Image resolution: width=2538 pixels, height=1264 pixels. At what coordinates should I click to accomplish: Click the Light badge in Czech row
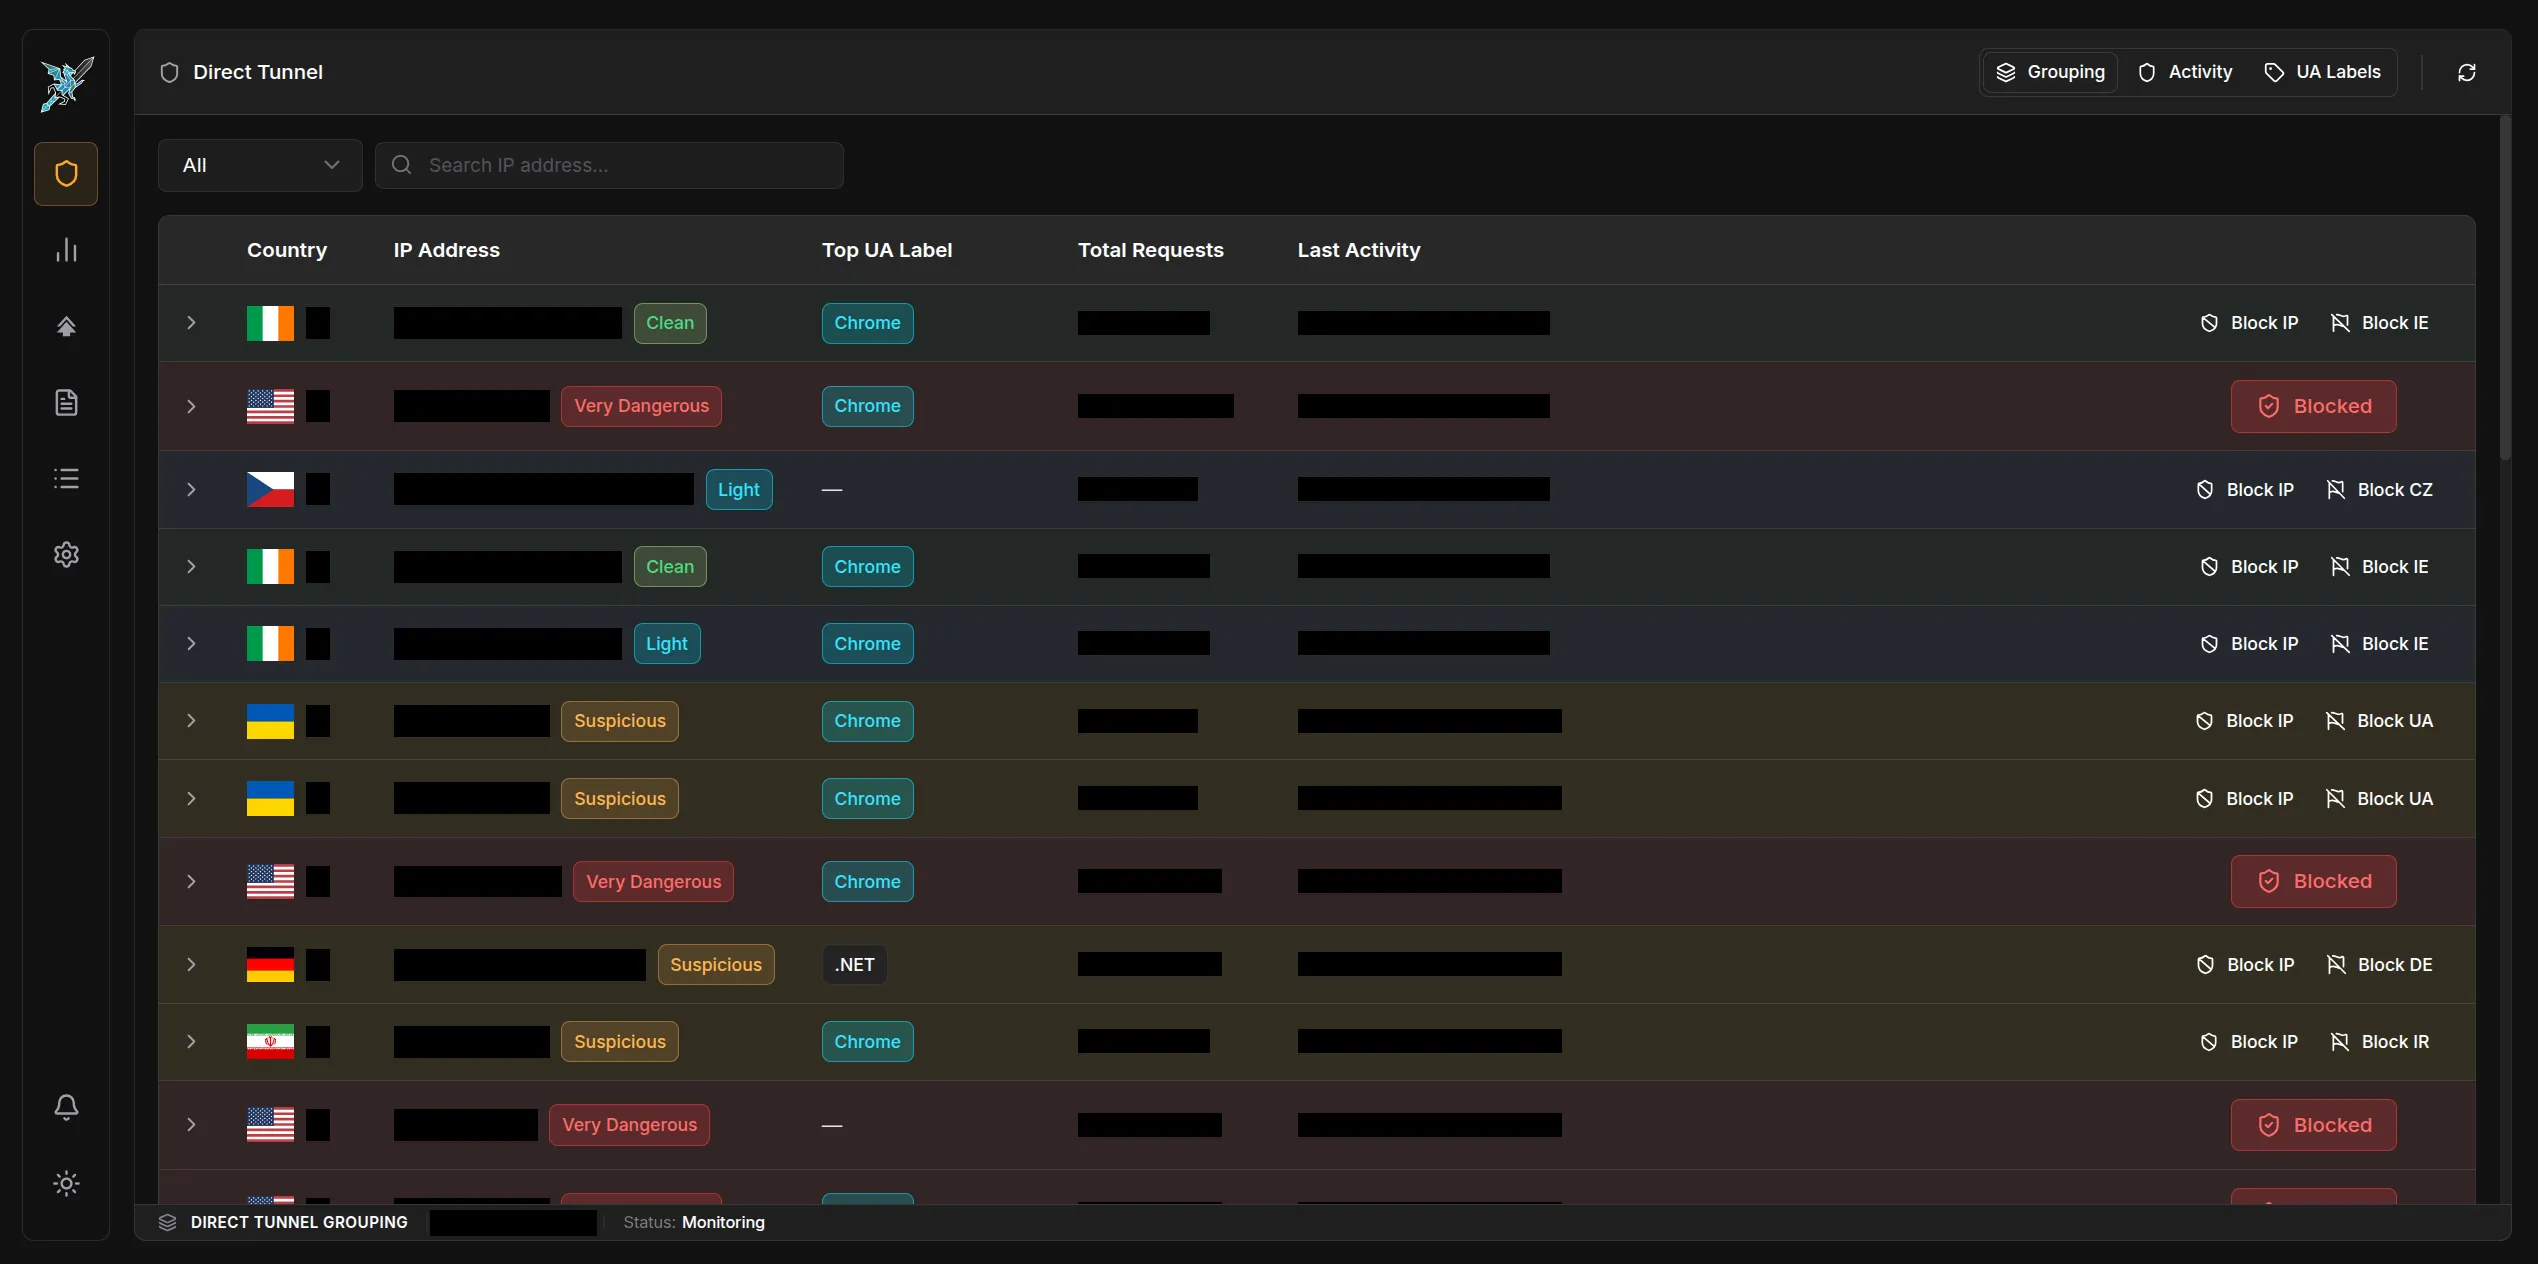click(739, 489)
